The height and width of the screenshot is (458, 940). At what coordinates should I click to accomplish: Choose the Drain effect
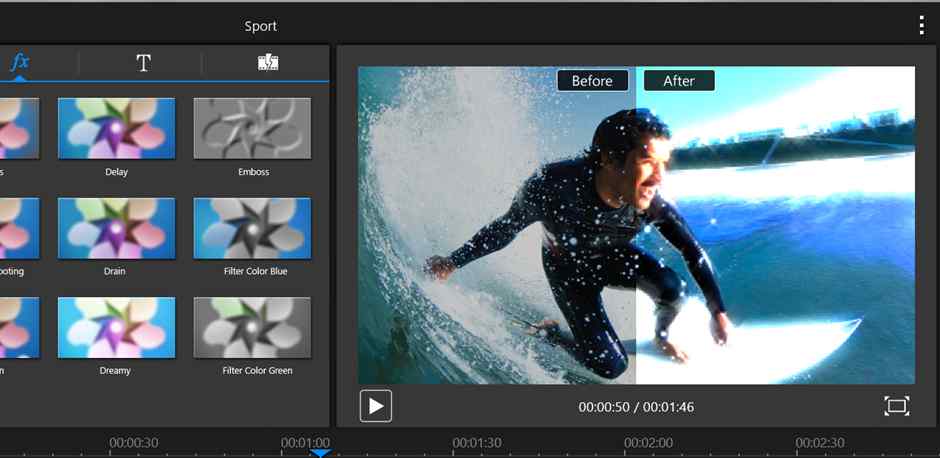(x=116, y=228)
